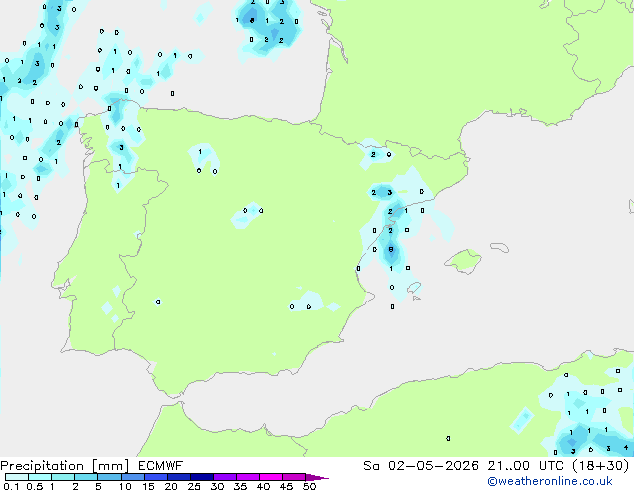The height and width of the screenshot is (490, 634).
Task: Pick the 25–30 mm navy legend swatch
Action: 201,477
